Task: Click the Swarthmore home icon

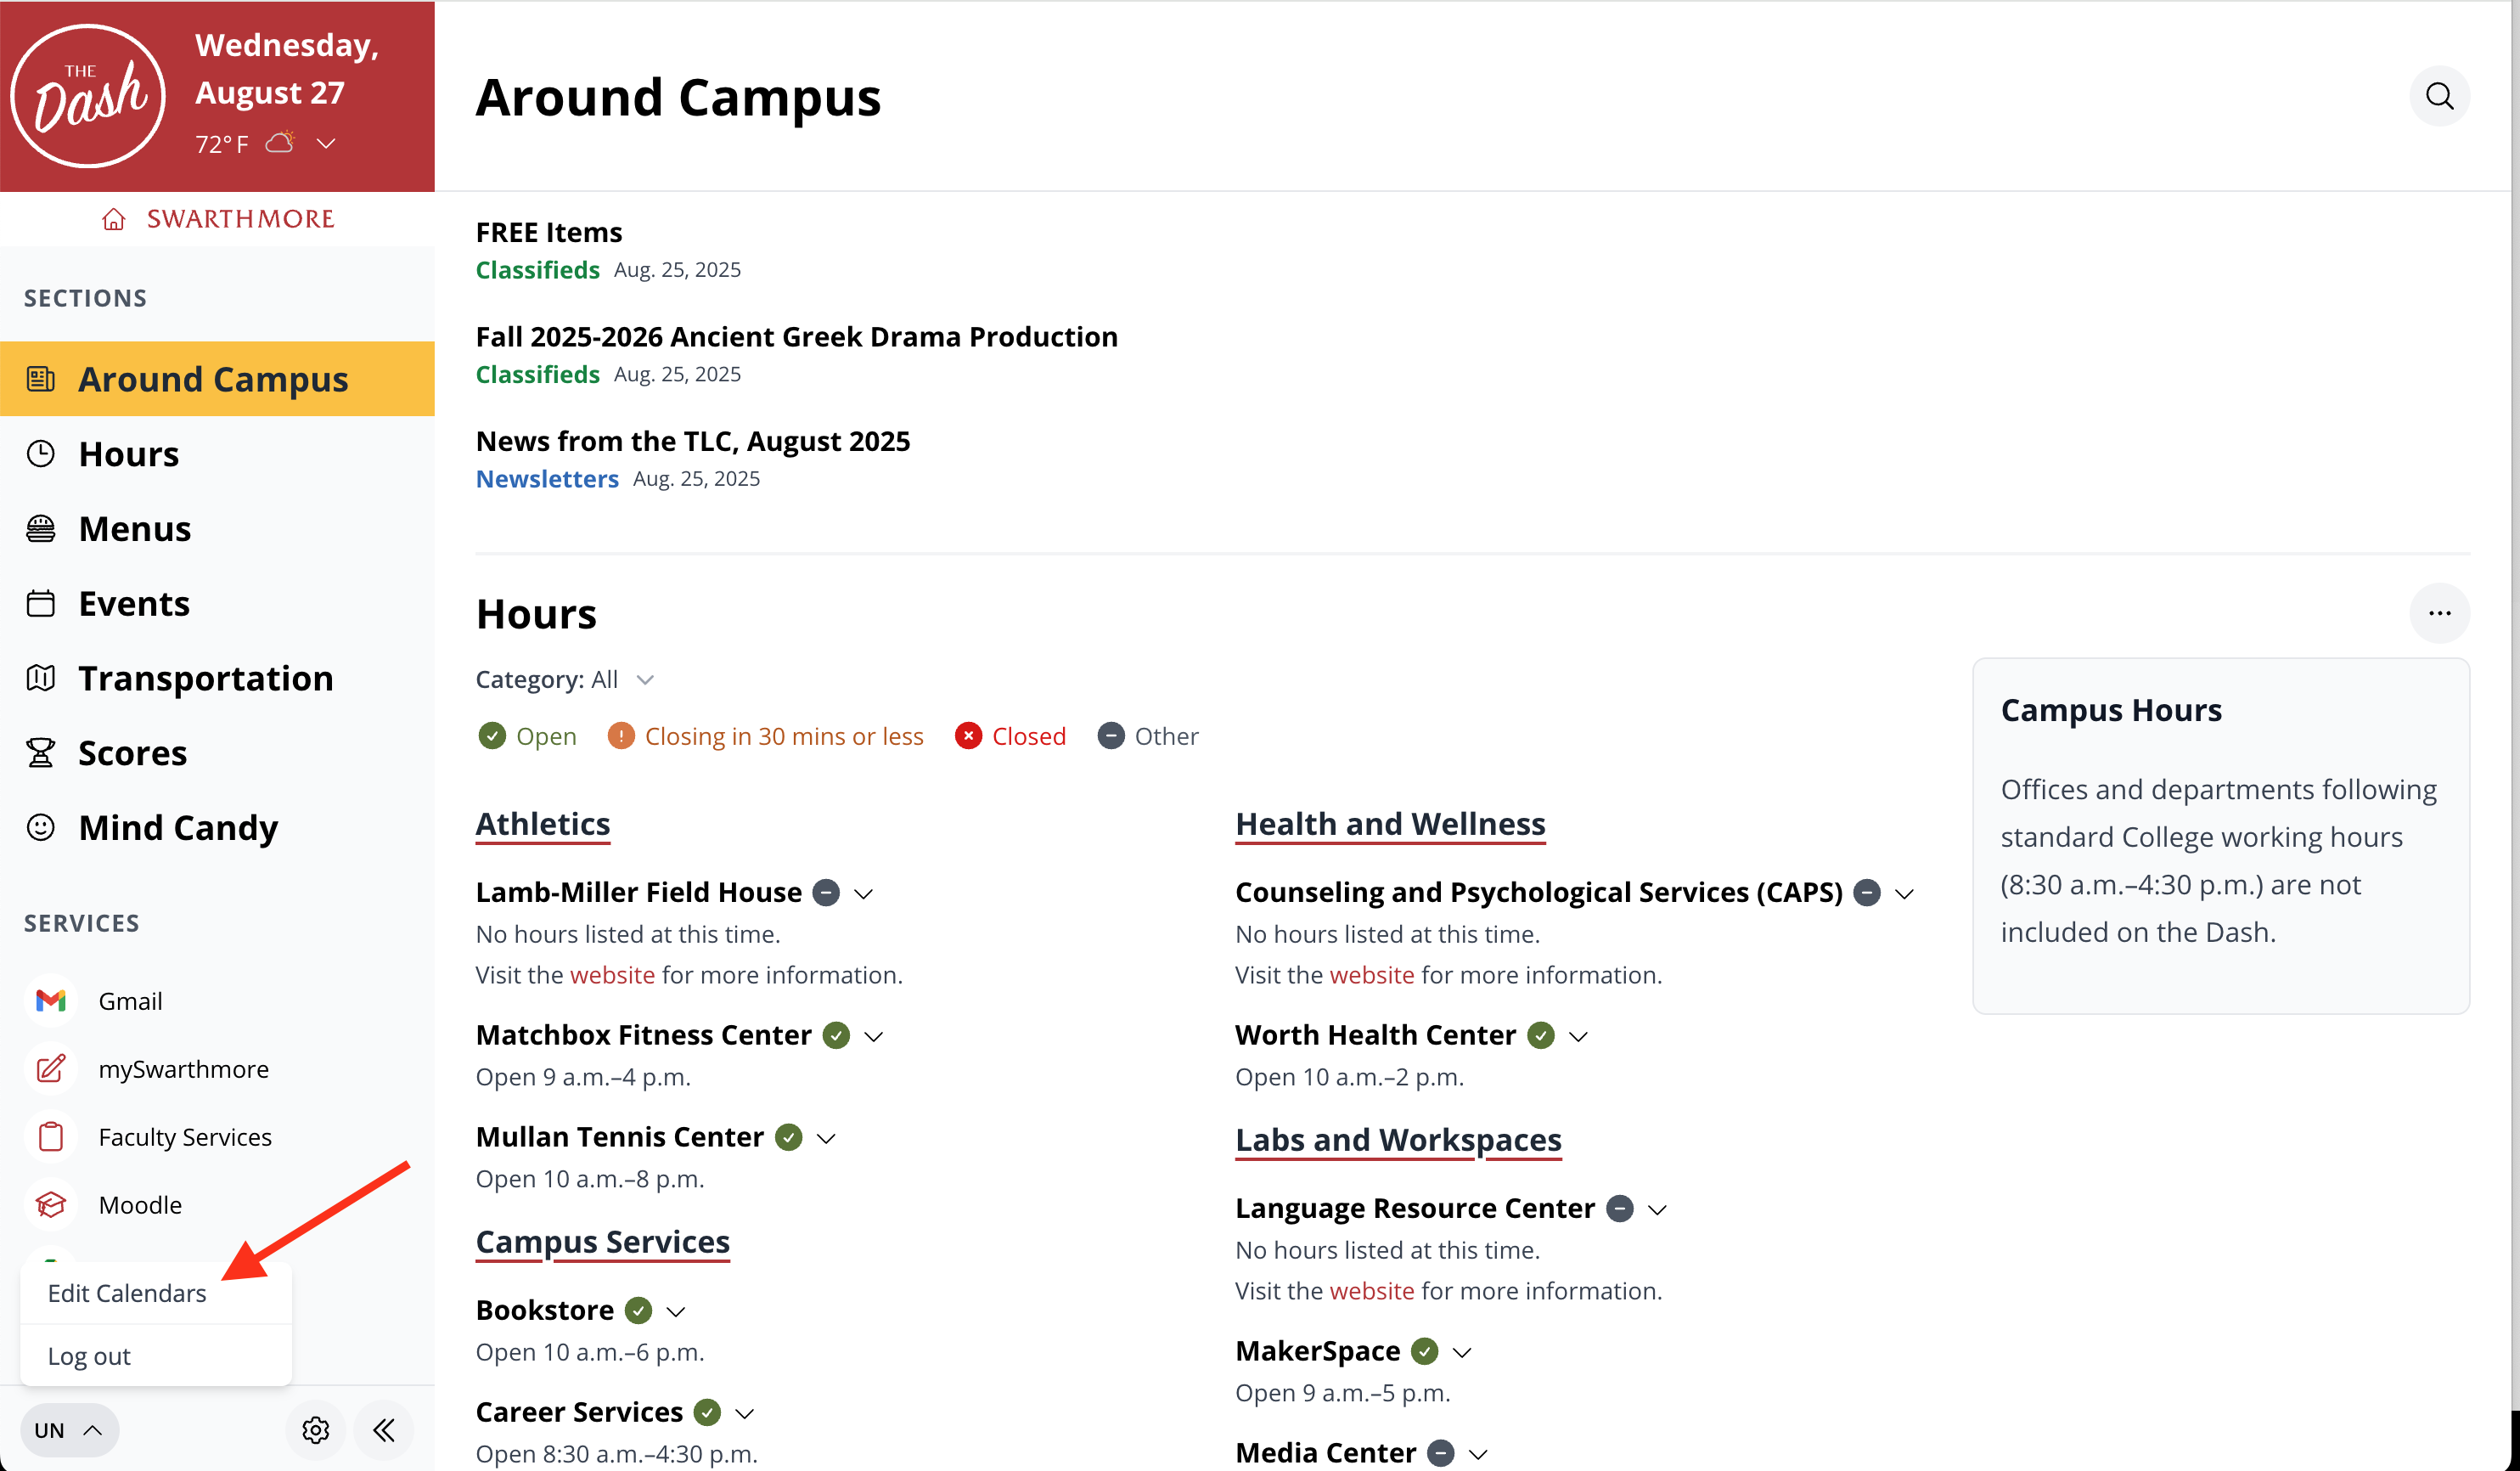Action: click(x=114, y=219)
